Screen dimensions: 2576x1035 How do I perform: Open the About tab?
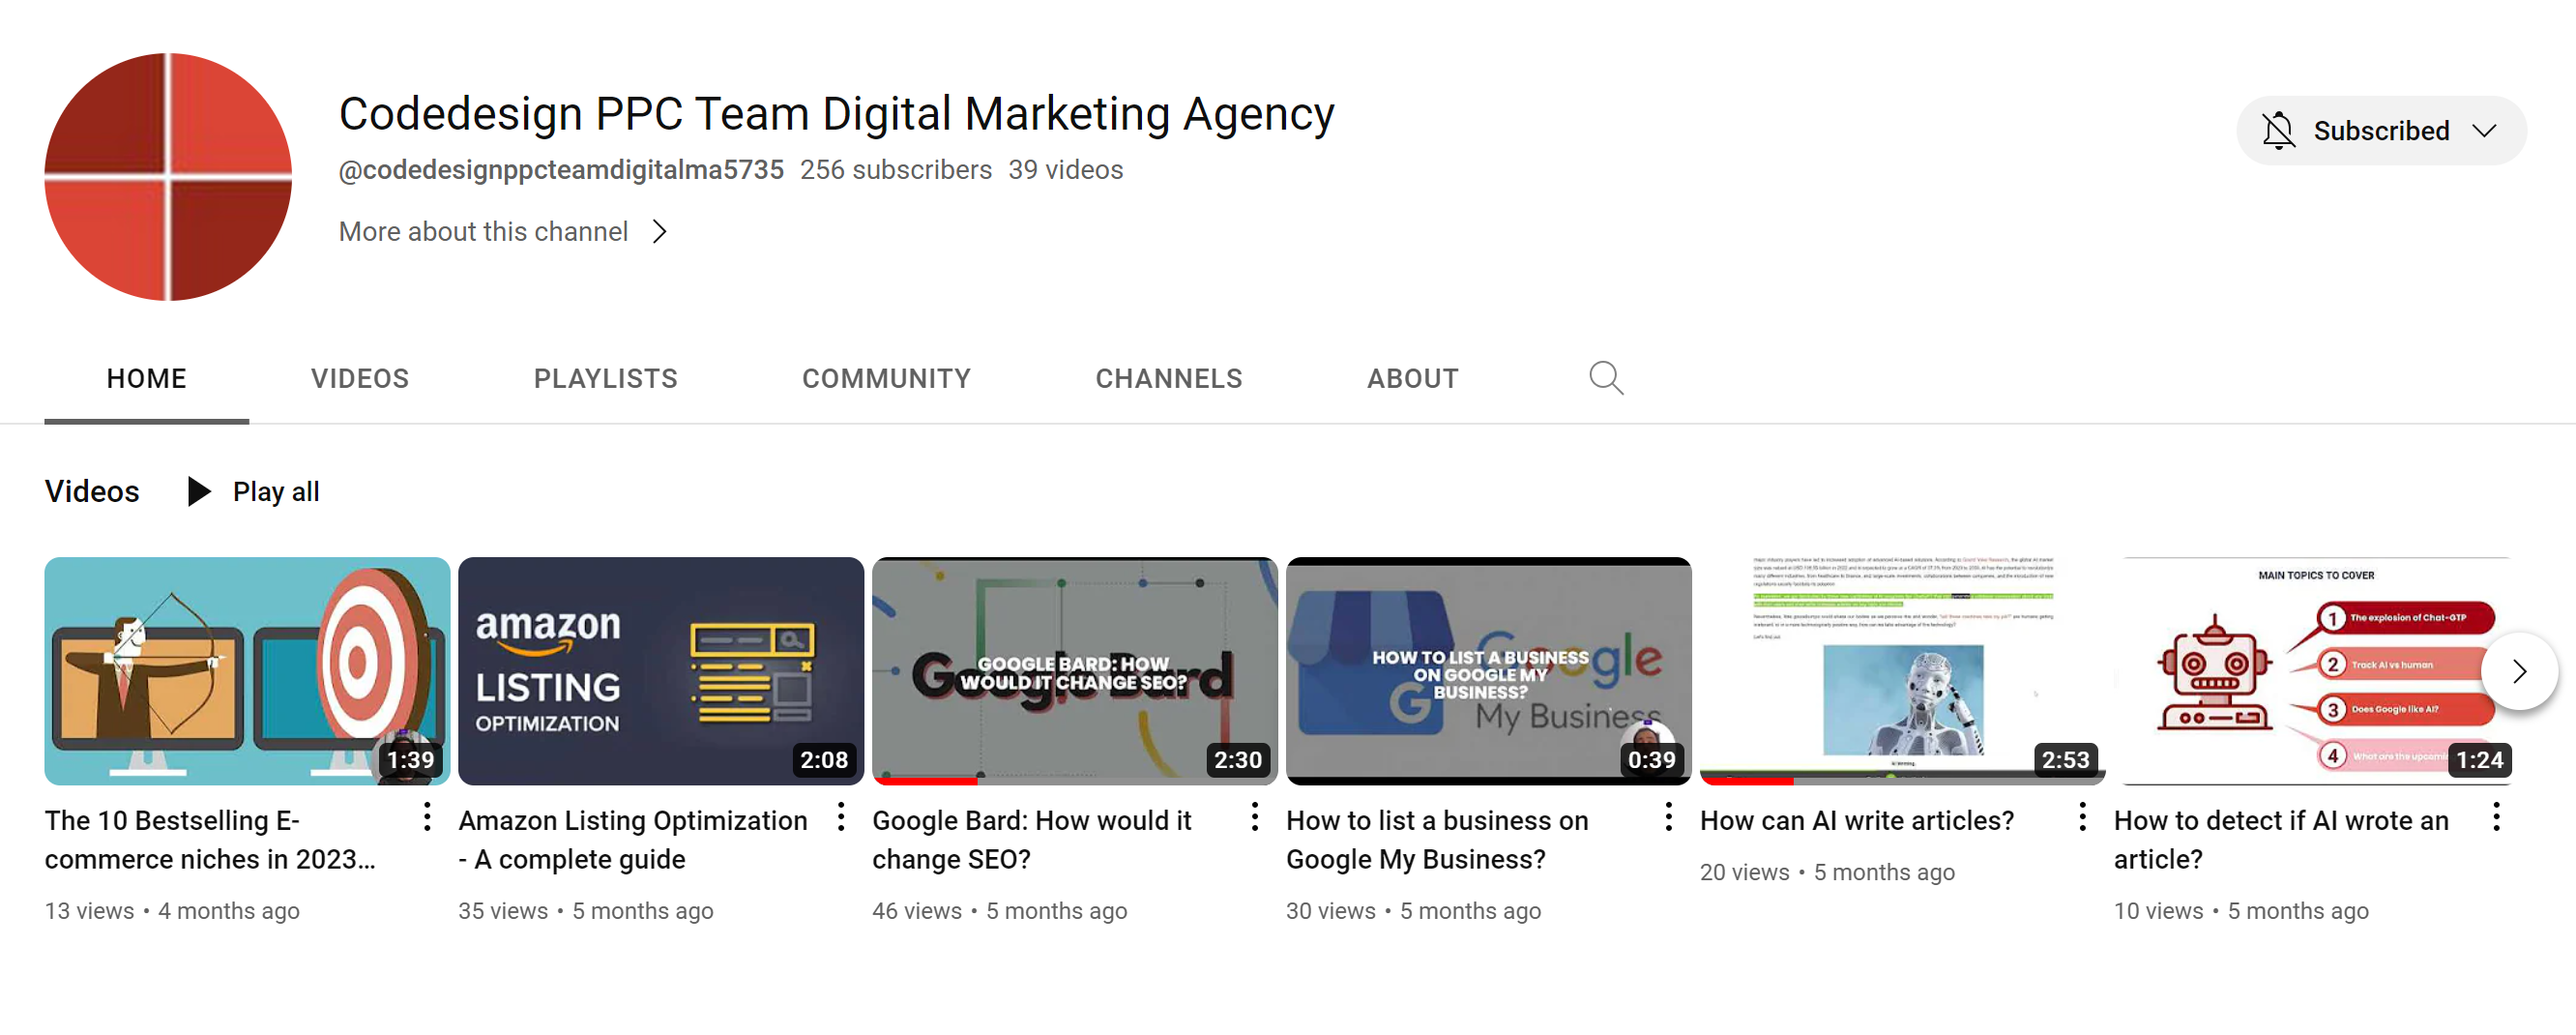click(x=1412, y=378)
